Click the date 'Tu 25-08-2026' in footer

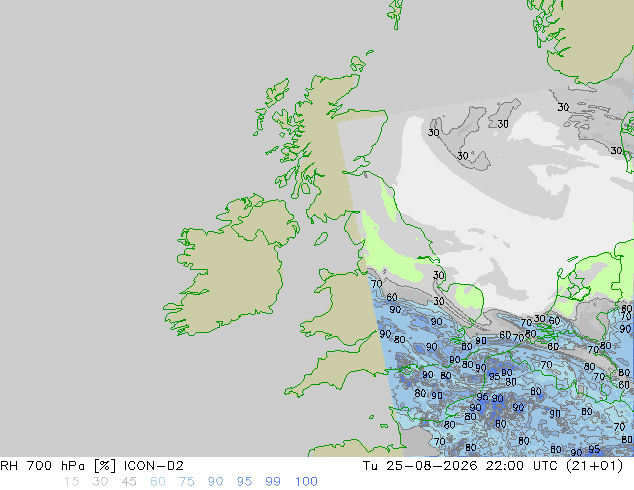click(420, 466)
